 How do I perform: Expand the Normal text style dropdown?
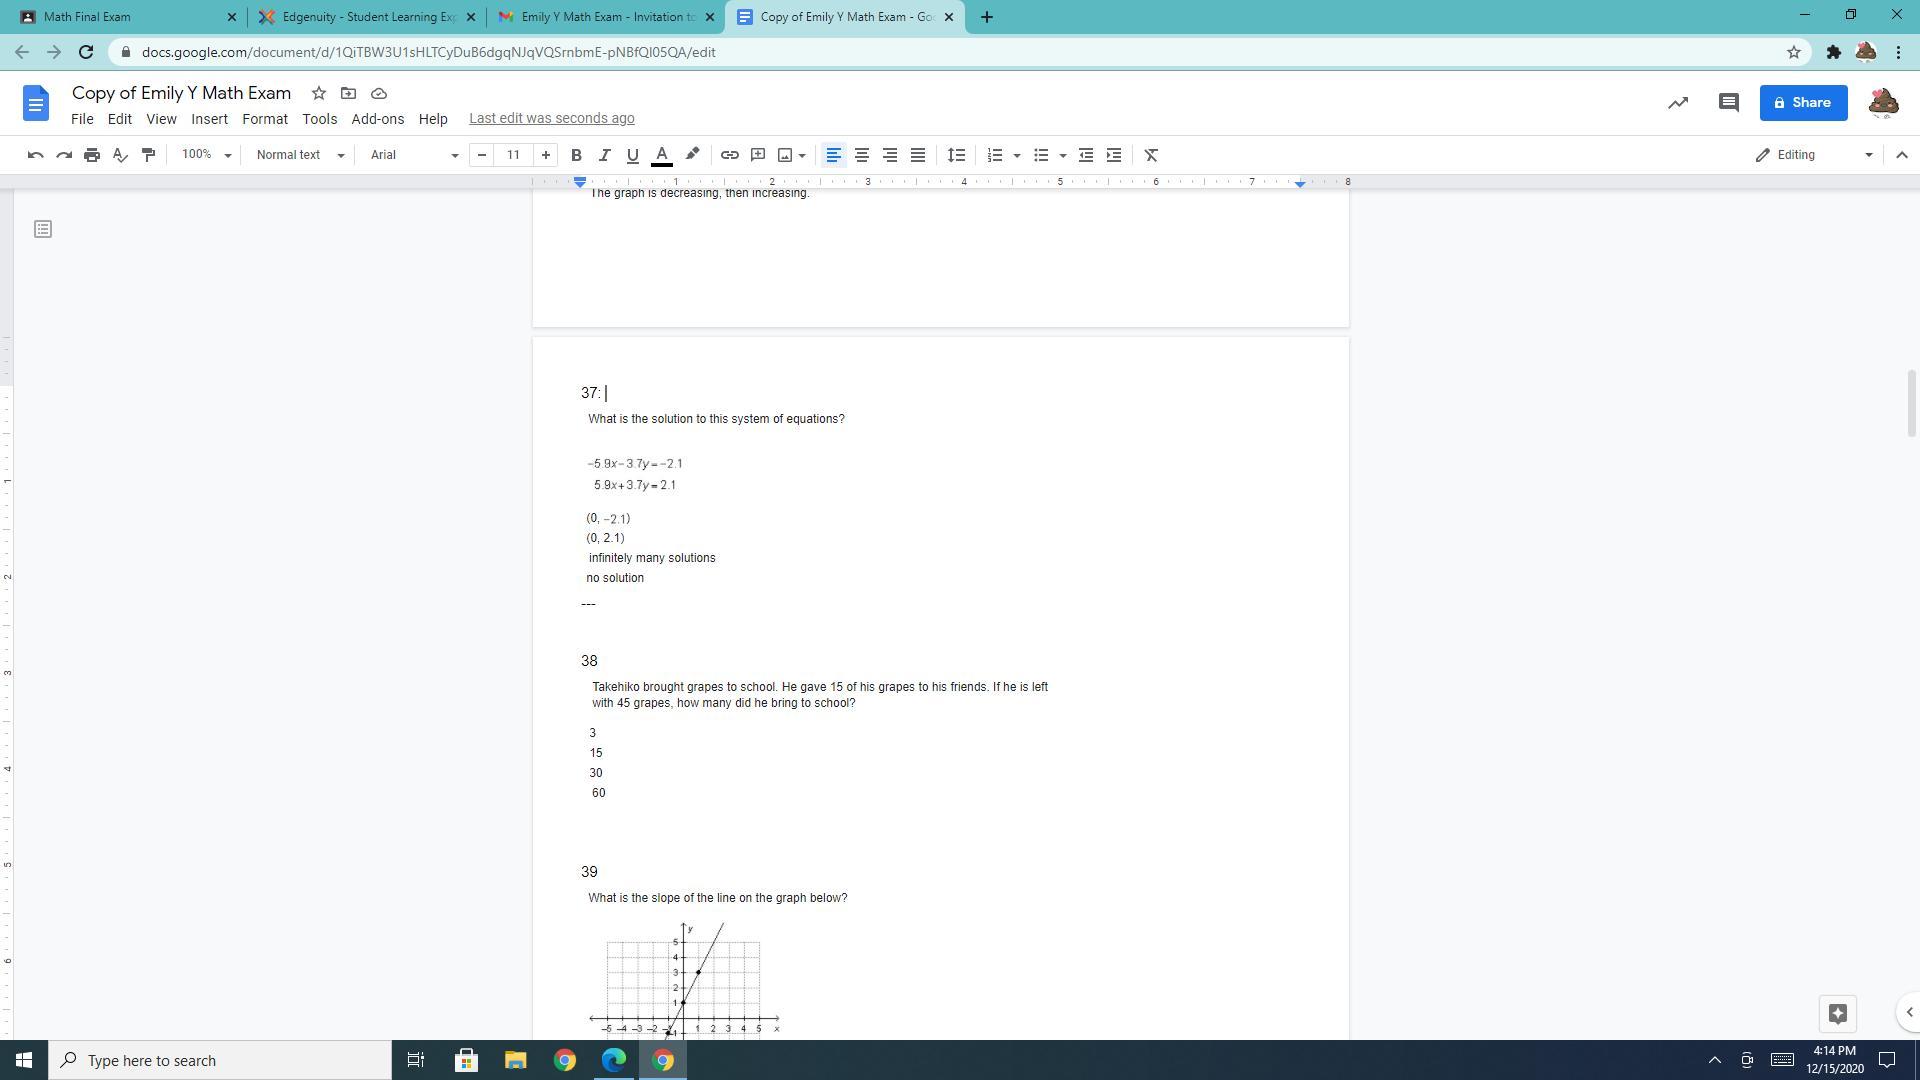(299, 155)
